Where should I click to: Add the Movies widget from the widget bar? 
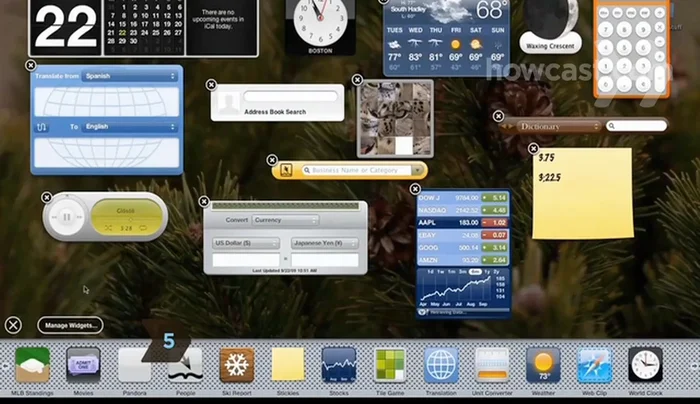(x=83, y=365)
